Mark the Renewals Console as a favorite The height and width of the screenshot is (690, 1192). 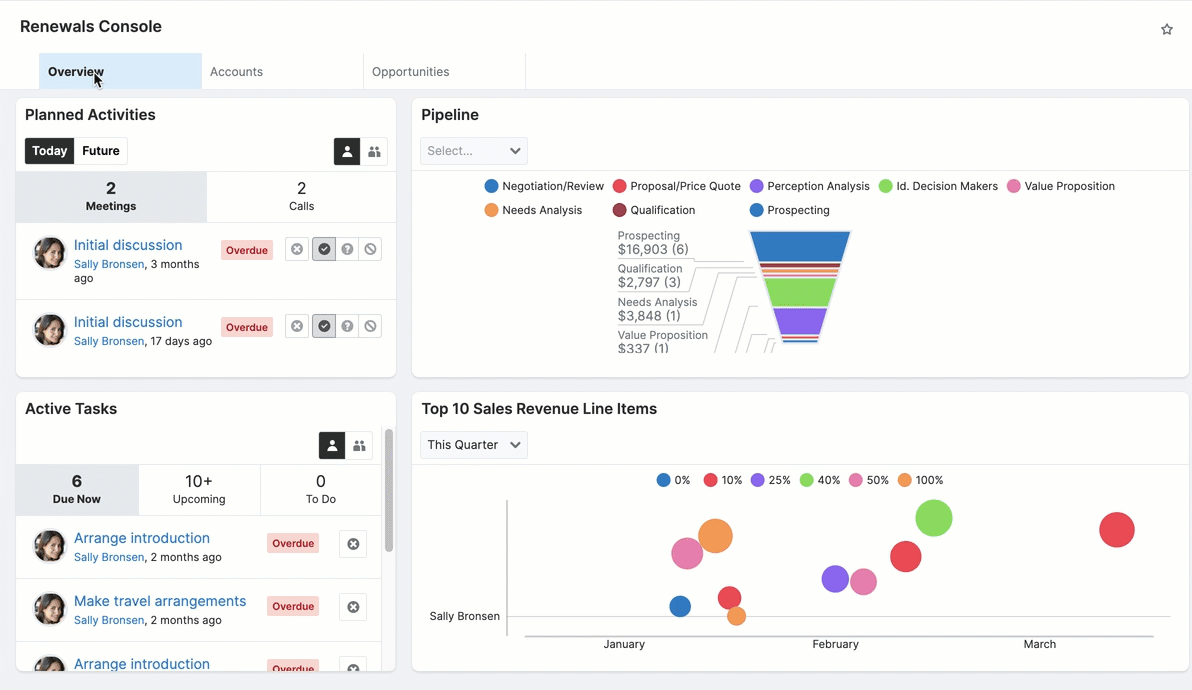[1166, 29]
